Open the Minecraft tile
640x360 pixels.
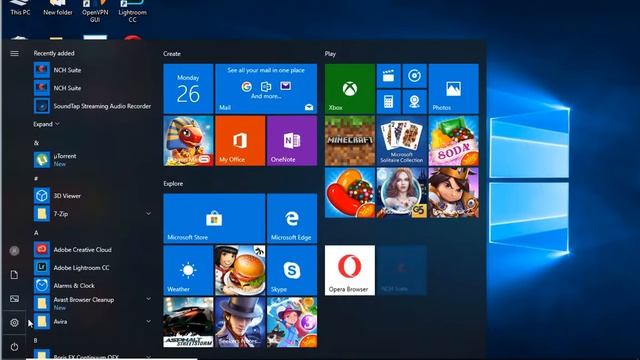tap(350, 141)
